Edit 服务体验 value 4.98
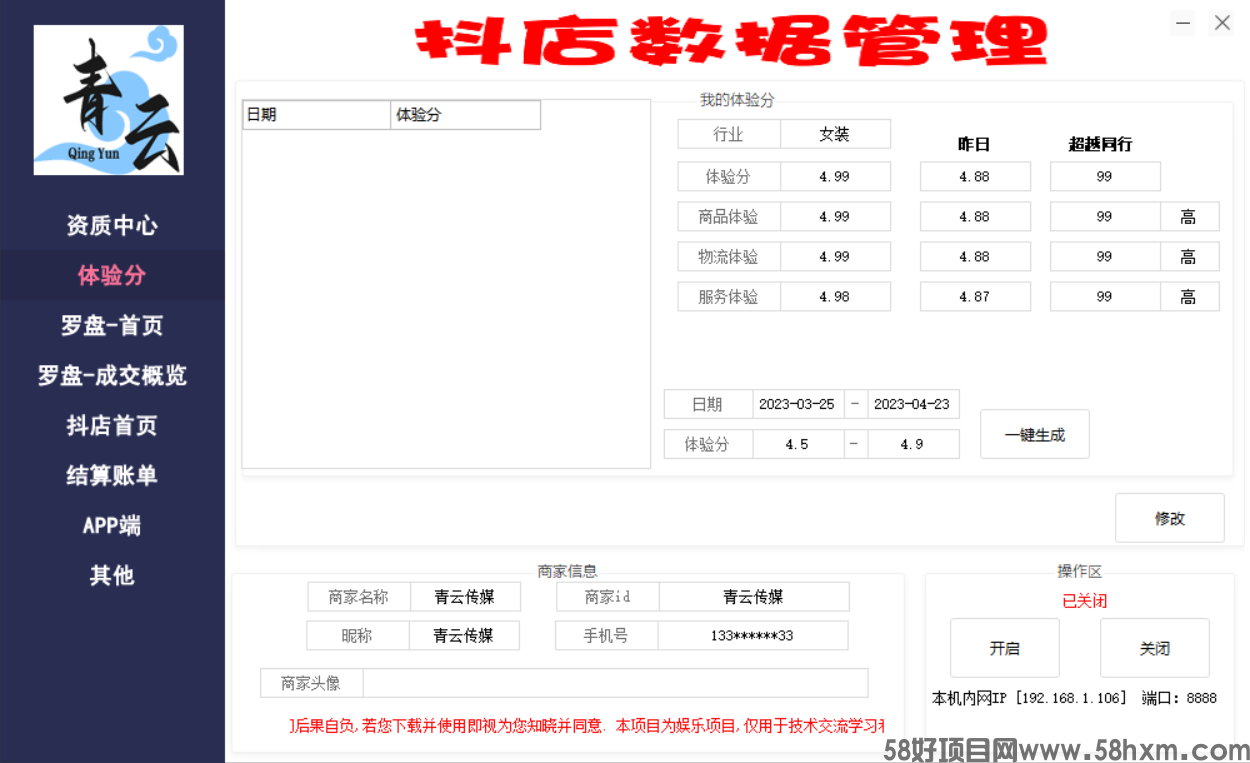The width and height of the screenshot is (1250, 763). tap(835, 296)
